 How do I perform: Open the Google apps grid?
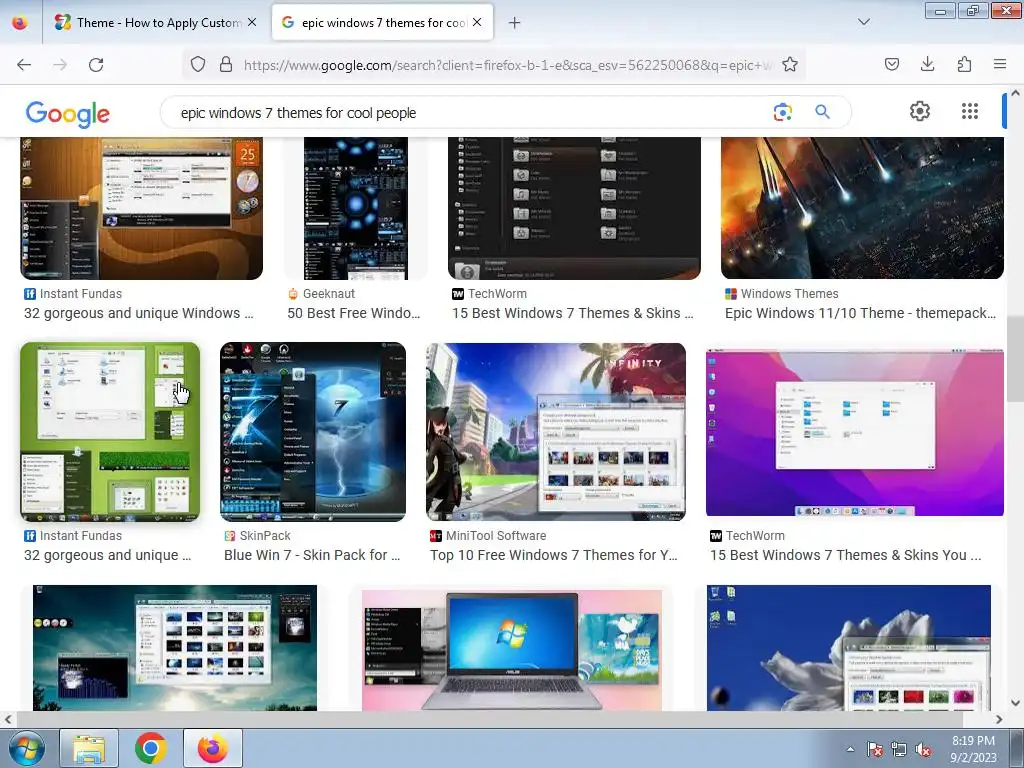[970, 111]
